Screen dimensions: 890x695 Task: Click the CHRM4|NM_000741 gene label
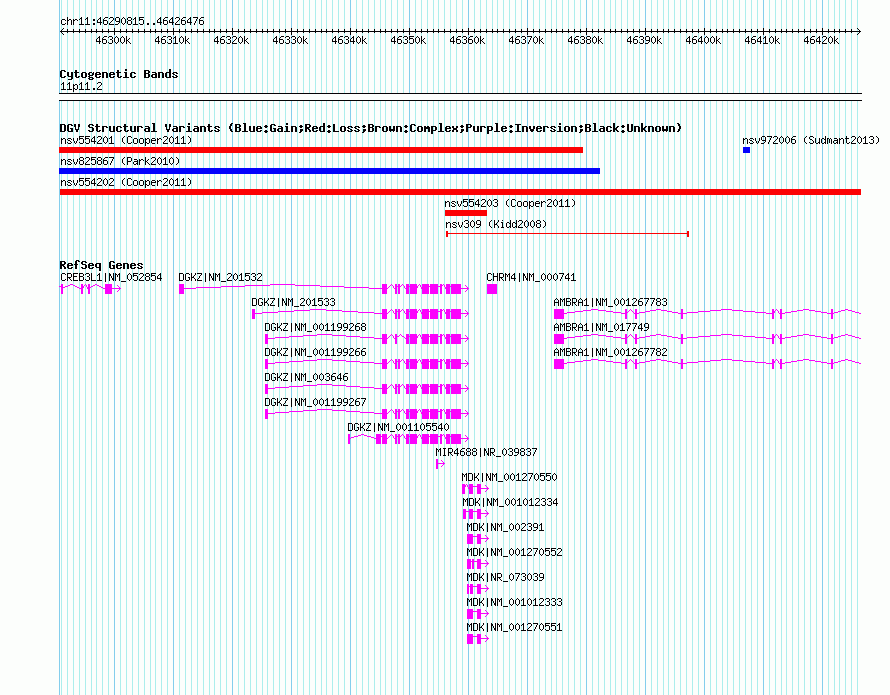[531, 277]
